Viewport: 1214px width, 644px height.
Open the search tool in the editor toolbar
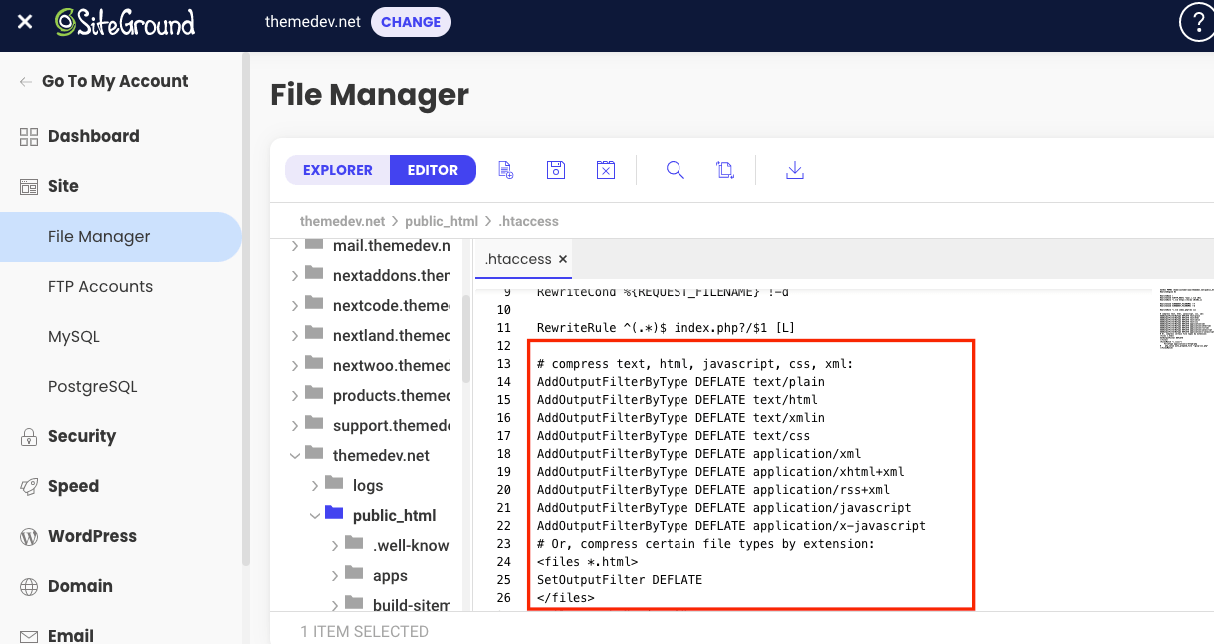click(675, 170)
